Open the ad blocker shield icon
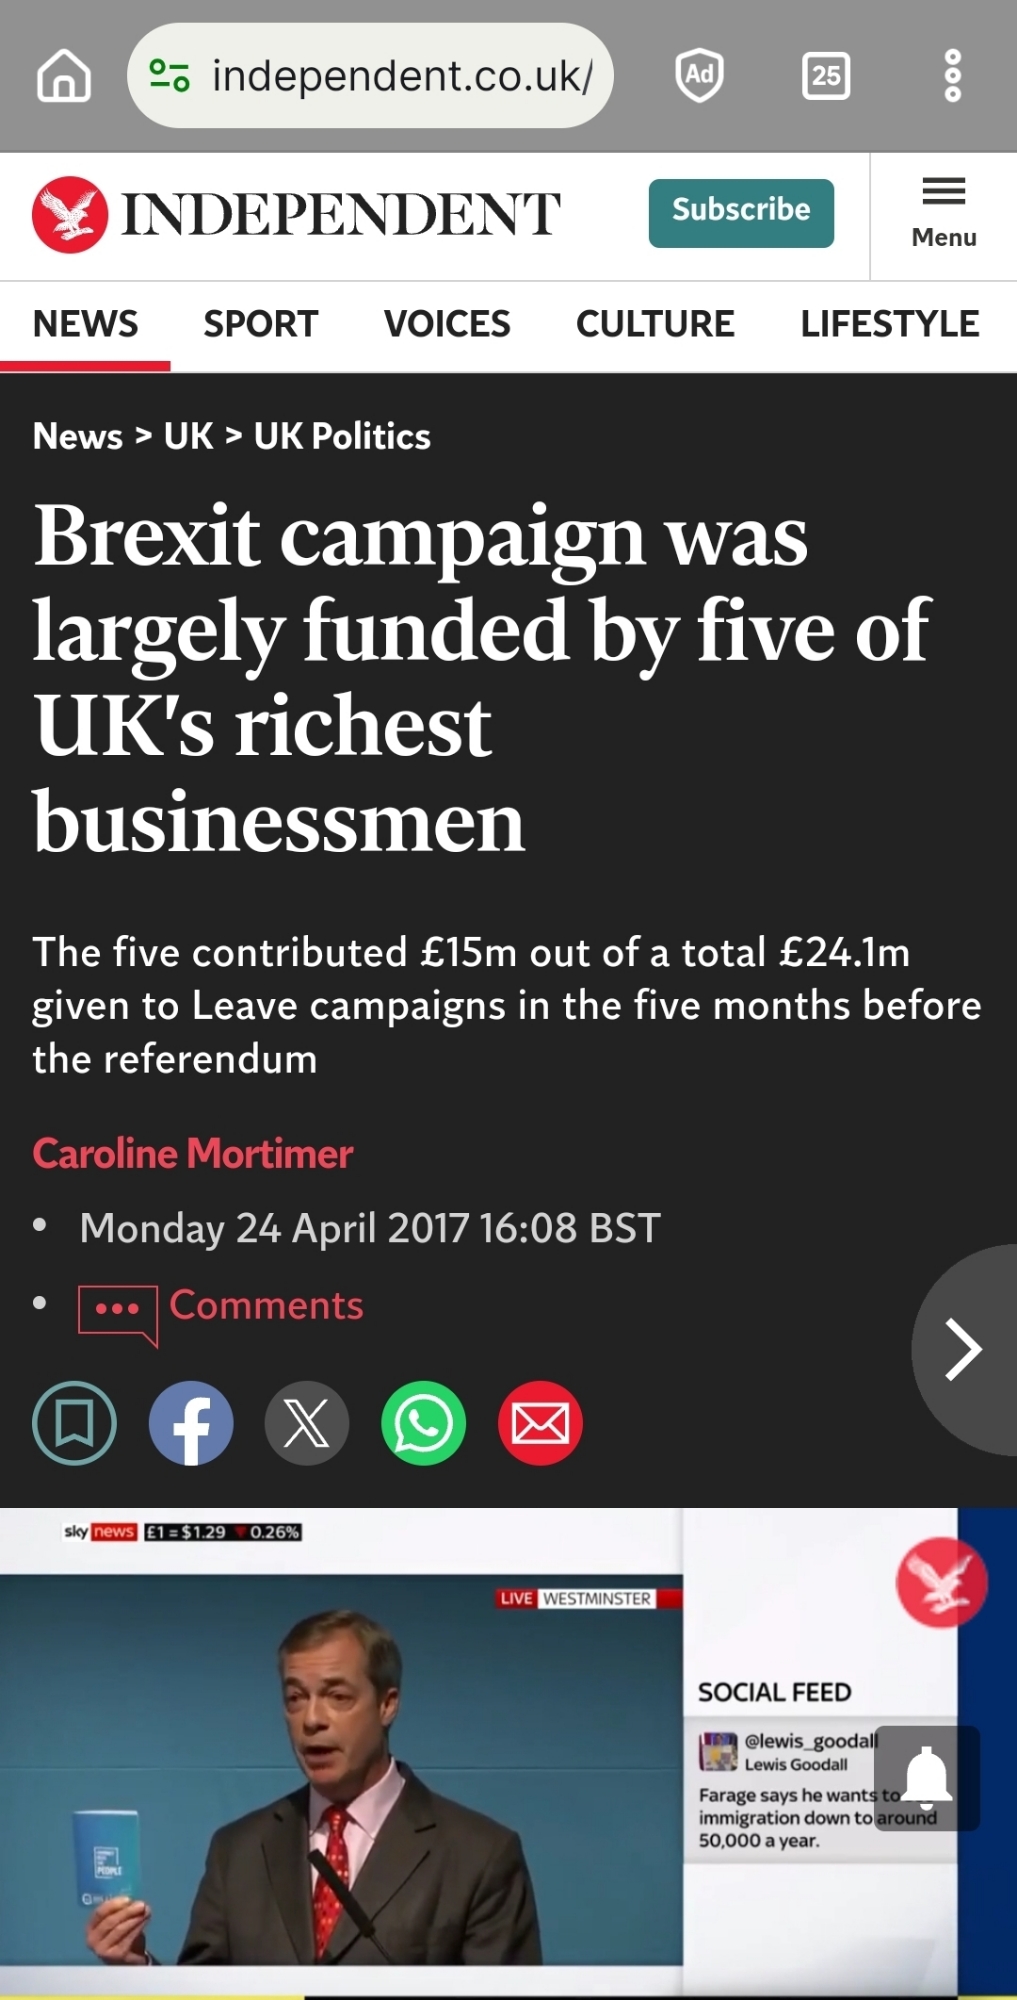The image size is (1017, 2000). pos(699,75)
